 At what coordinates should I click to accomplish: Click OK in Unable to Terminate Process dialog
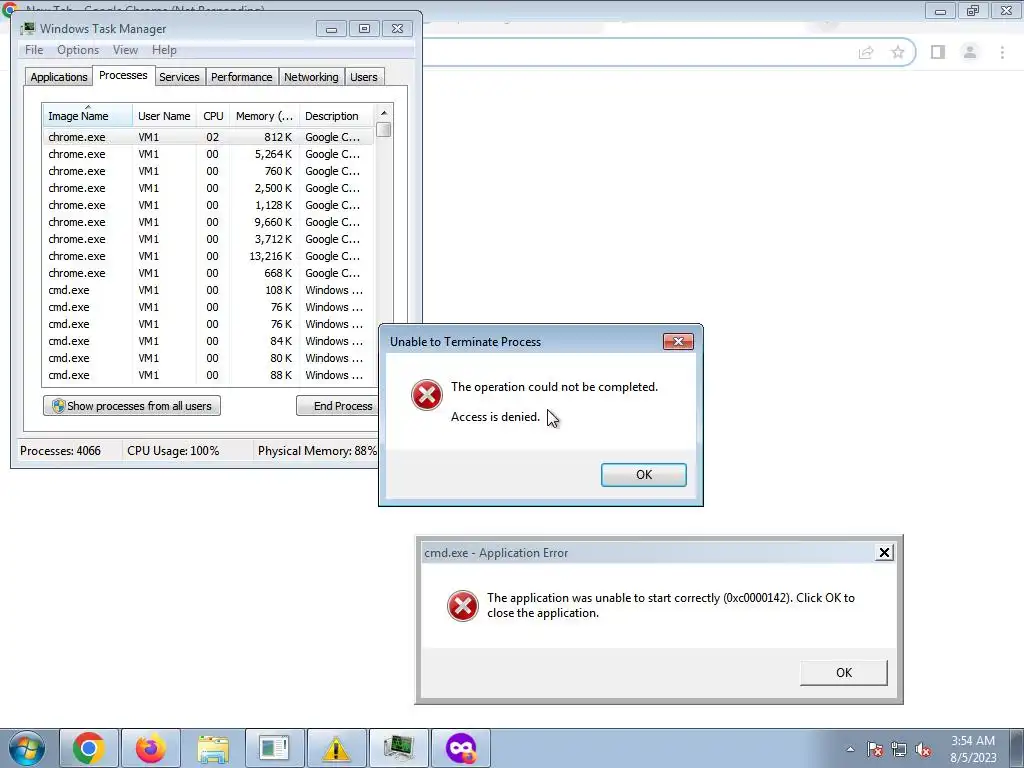click(x=643, y=475)
